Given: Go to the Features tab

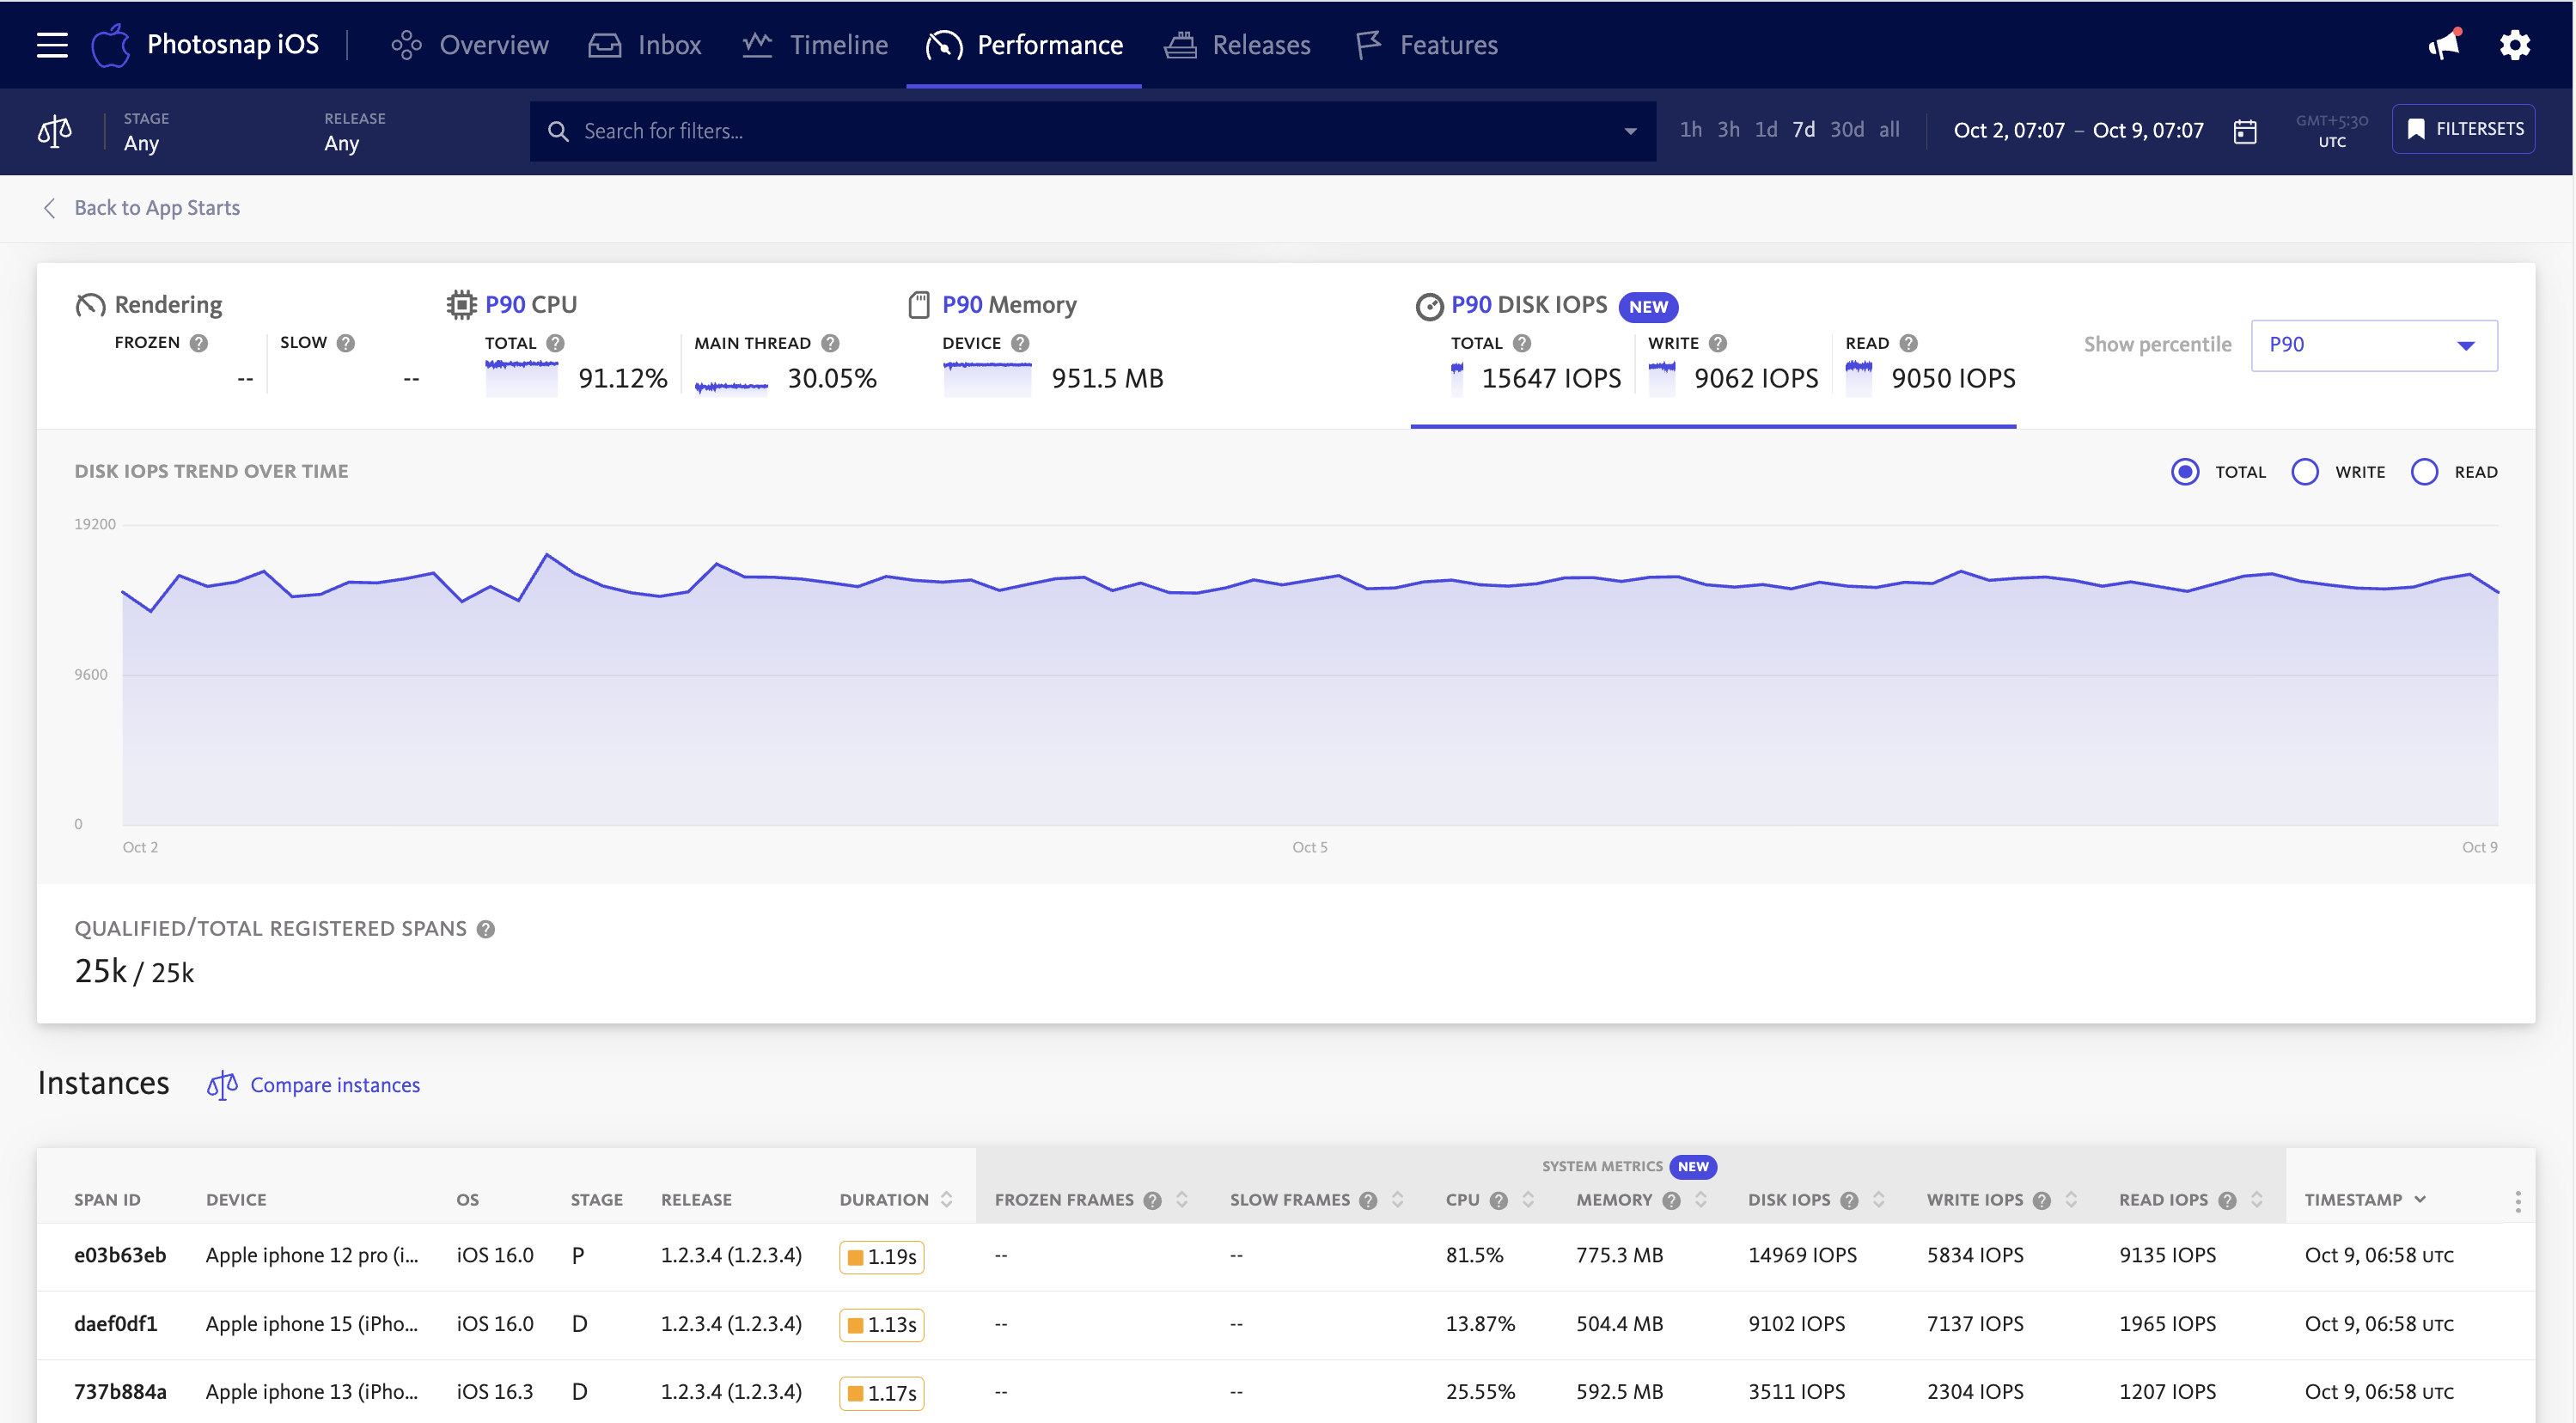Looking at the screenshot, I should [x=1427, y=45].
